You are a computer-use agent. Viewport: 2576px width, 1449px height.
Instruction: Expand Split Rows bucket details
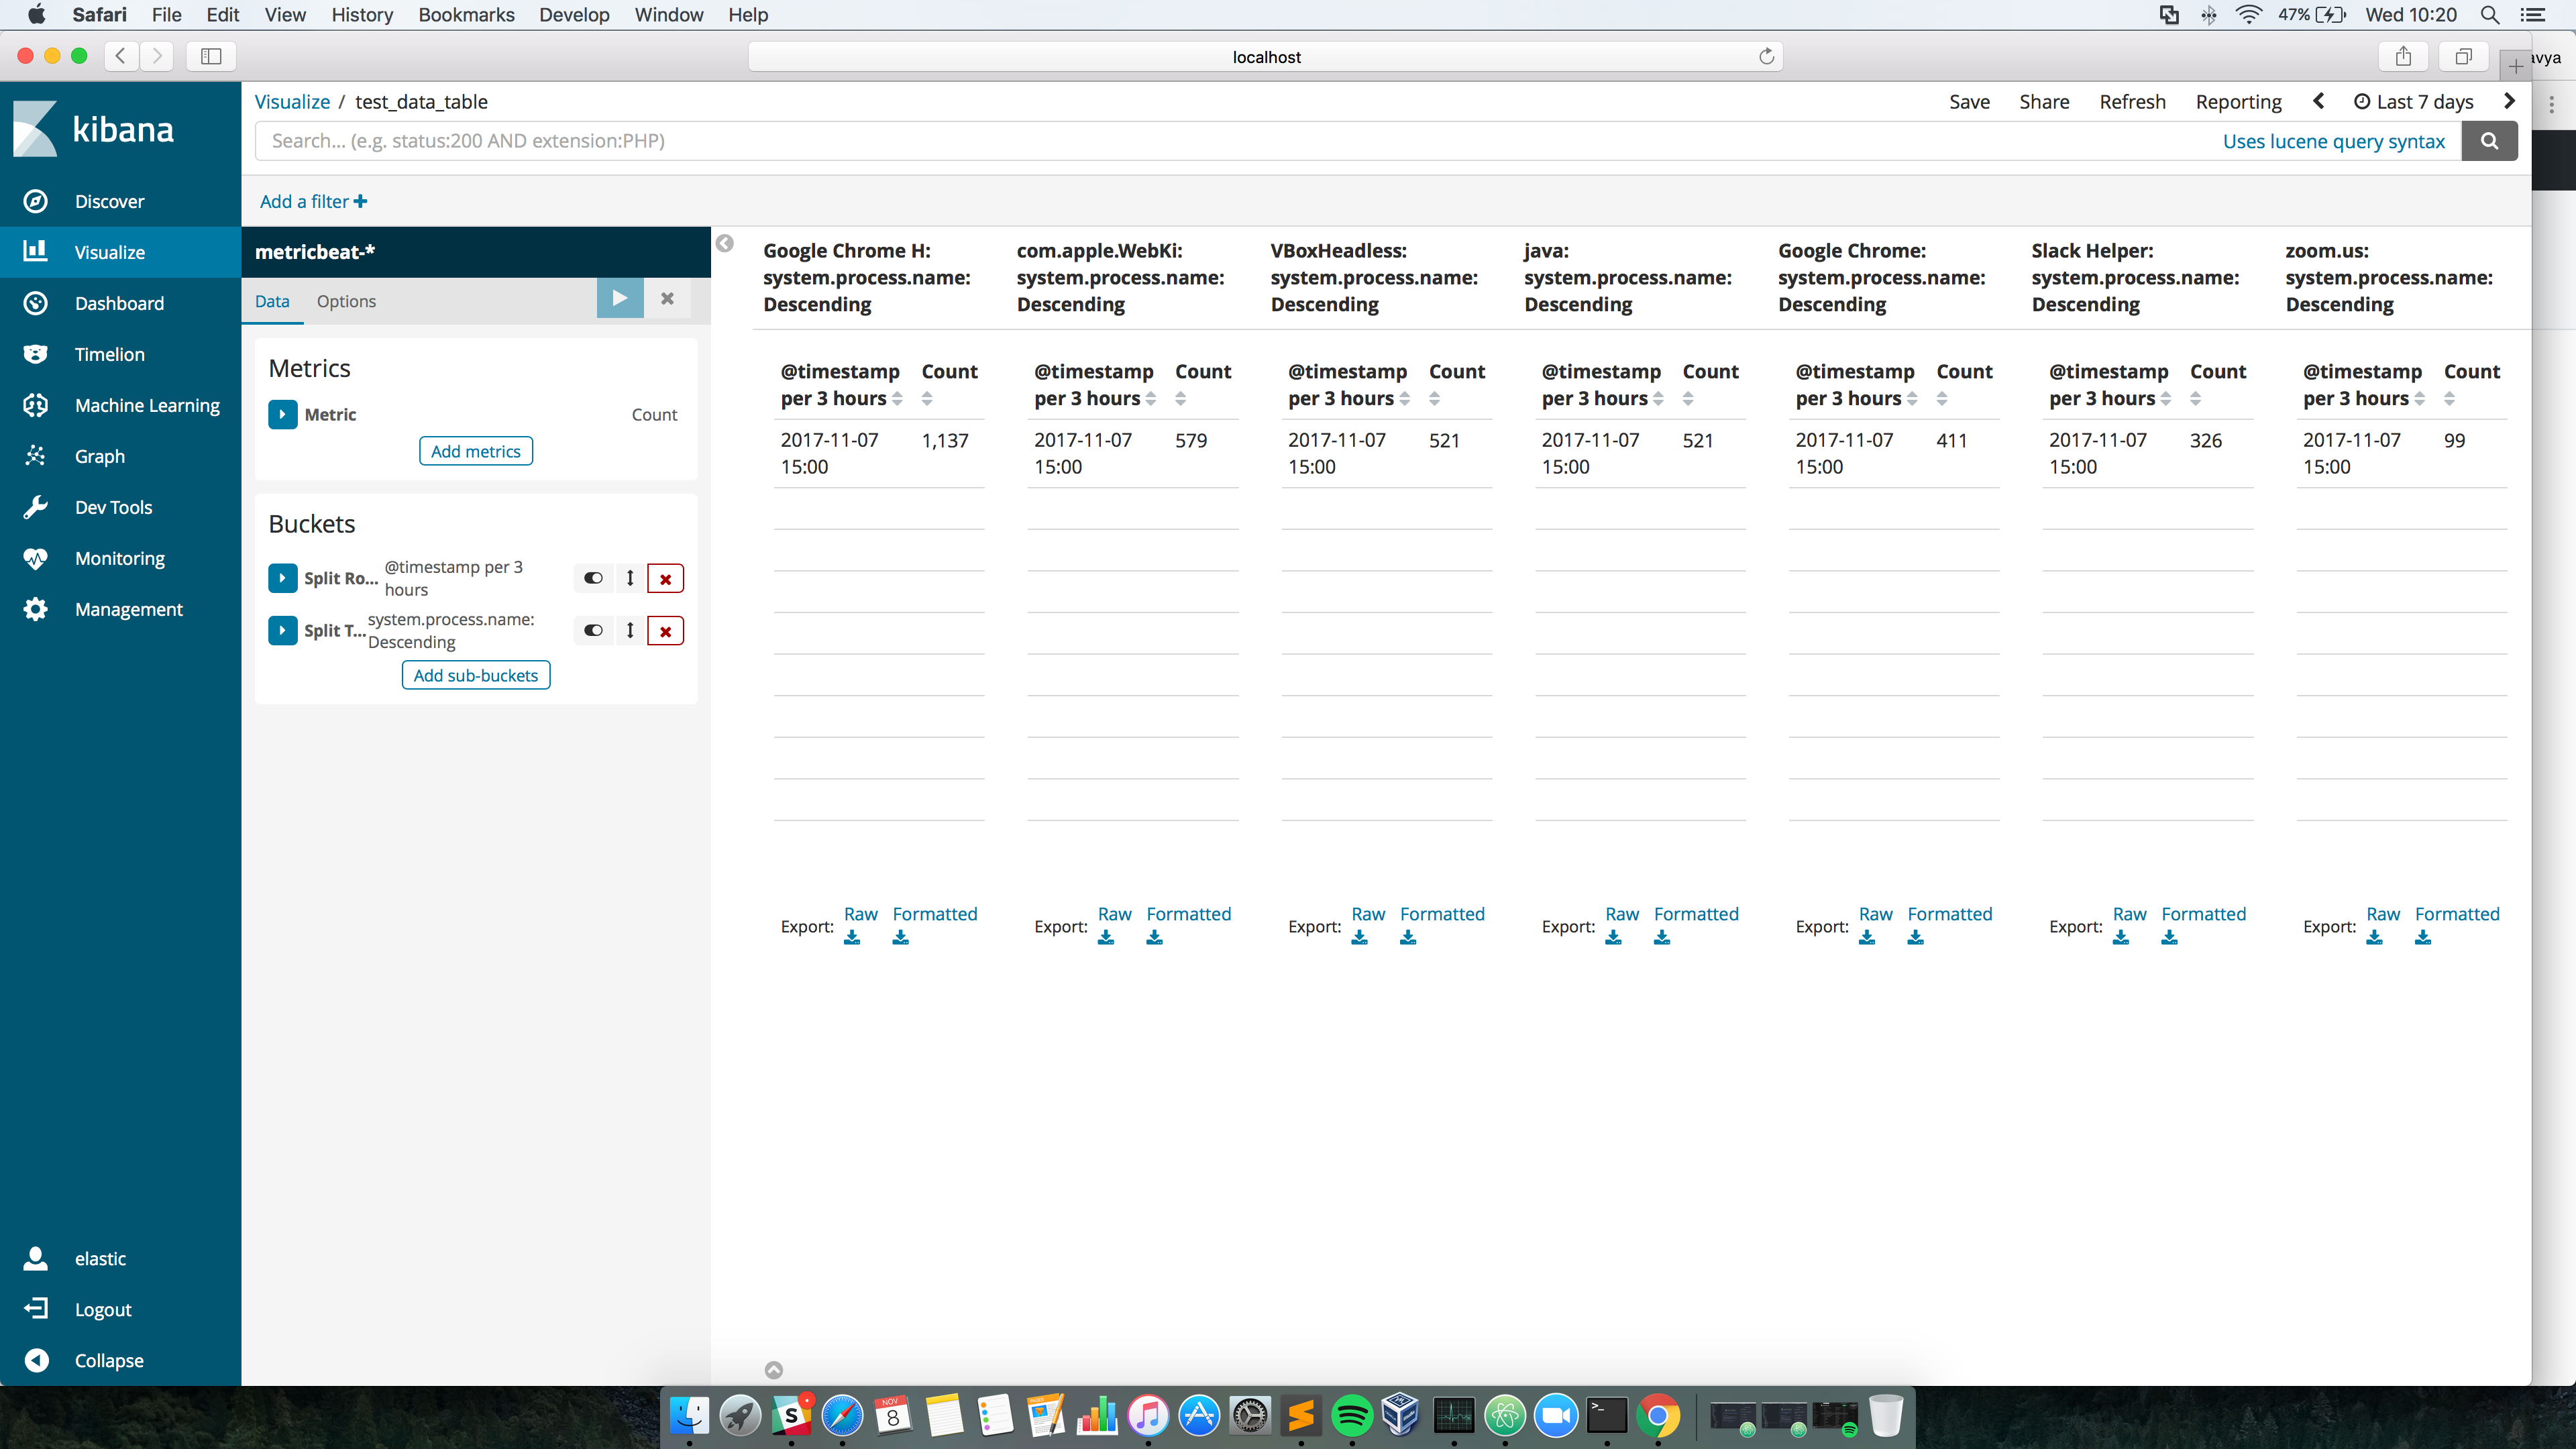point(282,578)
